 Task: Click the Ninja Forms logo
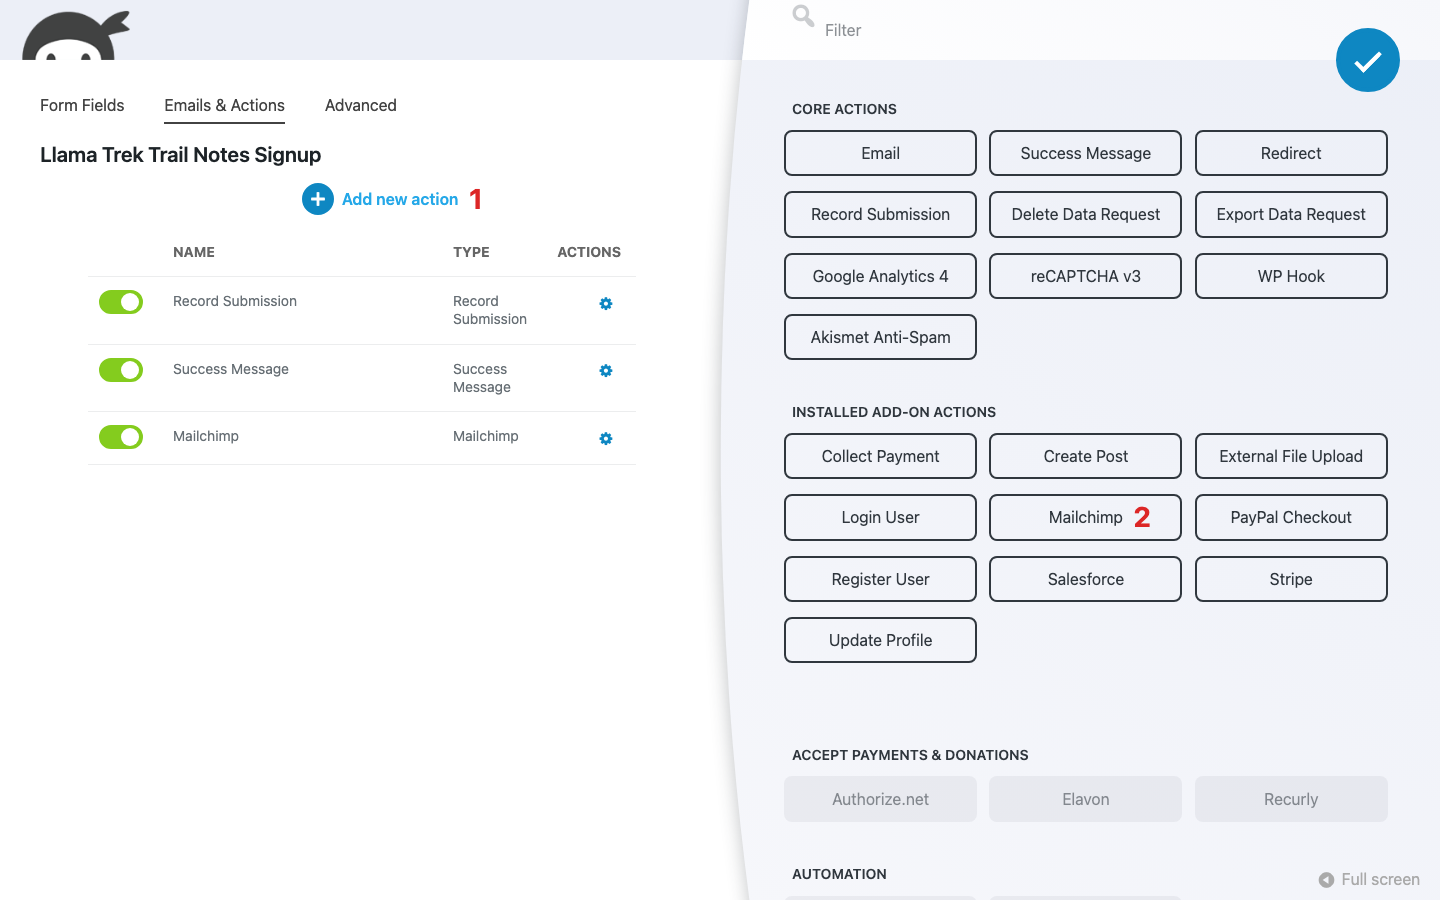click(76, 36)
